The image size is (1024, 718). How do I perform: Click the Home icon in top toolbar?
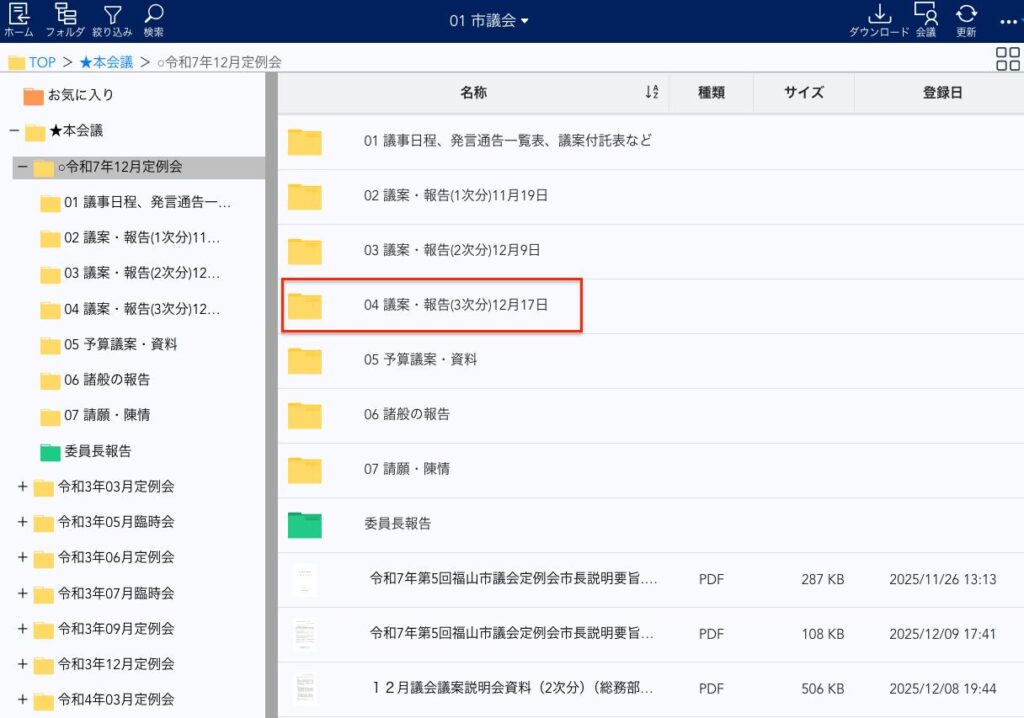tap(18, 15)
